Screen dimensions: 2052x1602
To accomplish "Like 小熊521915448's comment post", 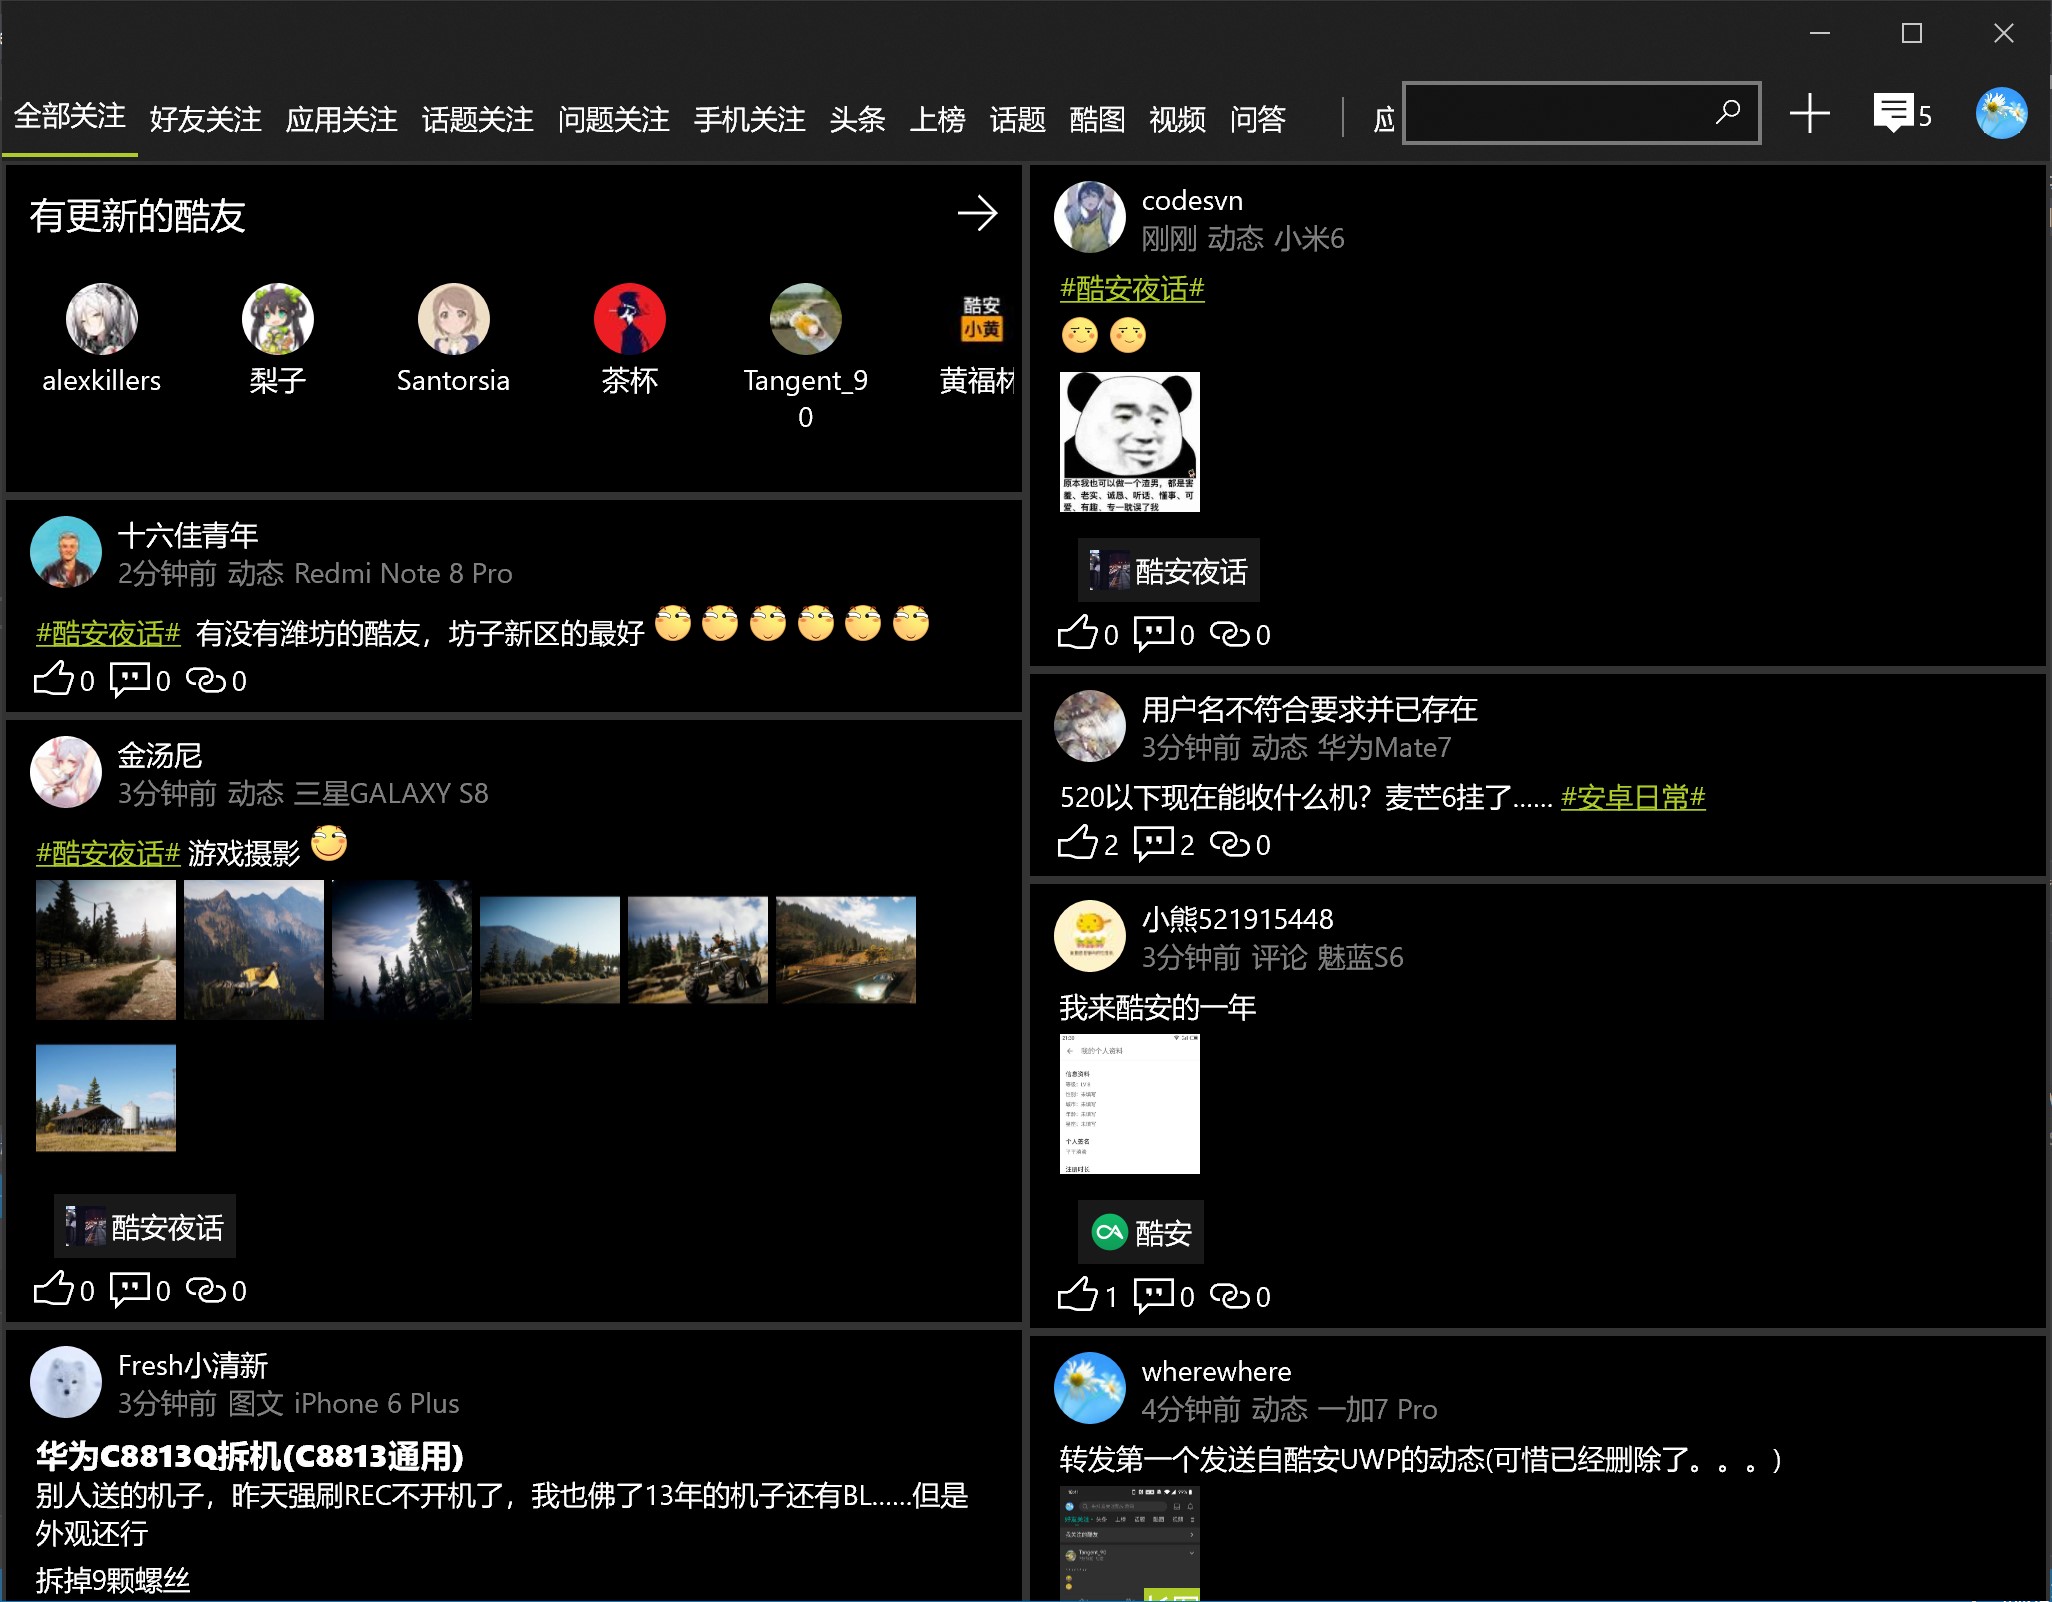I will coord(1078,1295).
